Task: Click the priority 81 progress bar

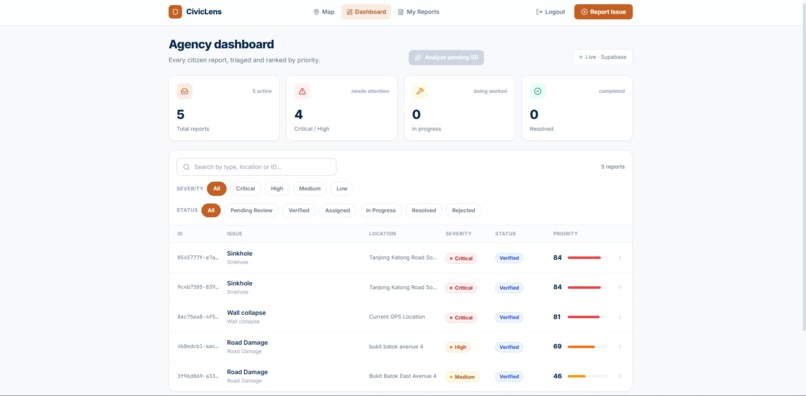Action: 587,317
